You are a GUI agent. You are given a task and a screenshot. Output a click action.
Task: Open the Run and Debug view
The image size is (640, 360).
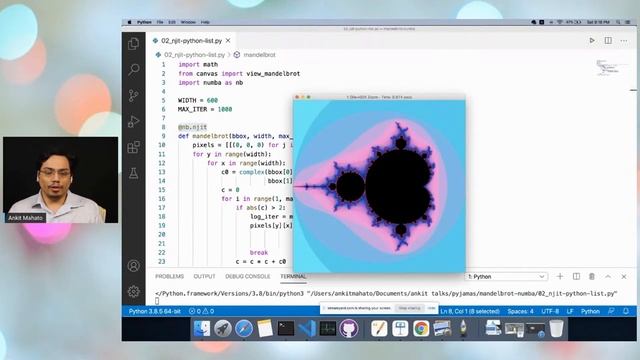[133, 121]
